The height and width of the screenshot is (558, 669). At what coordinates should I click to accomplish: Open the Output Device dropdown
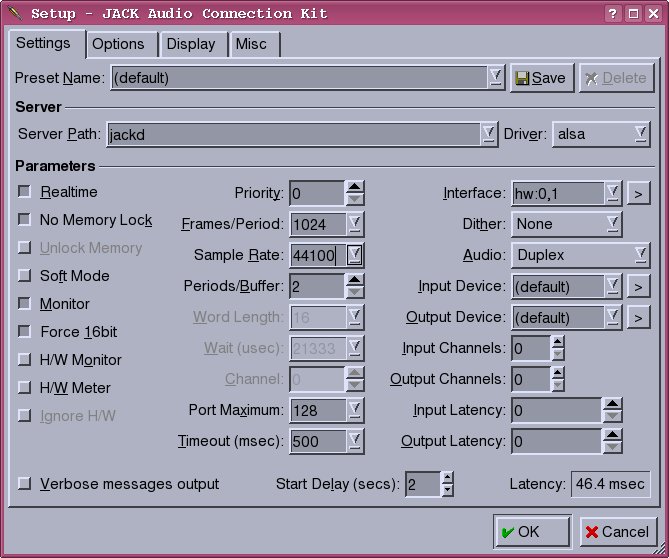pyautogui.click(x=612, y=317)
